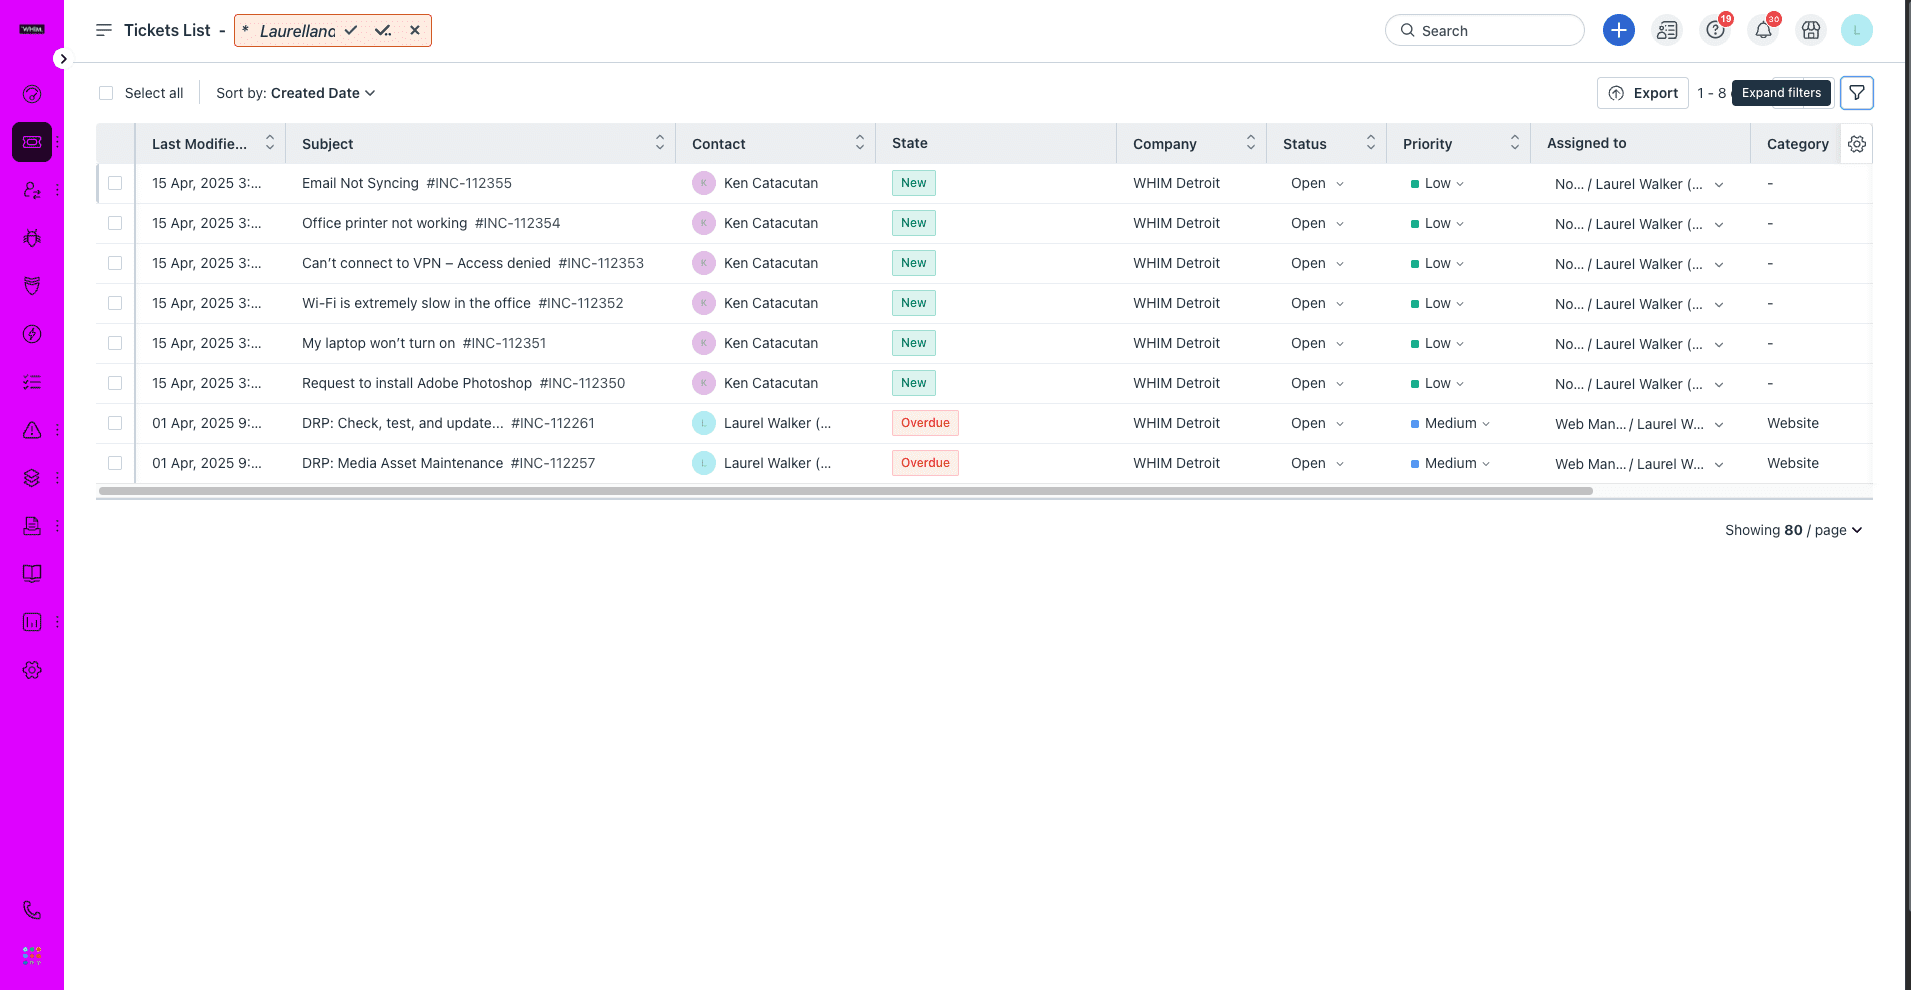Open the colorful apps grid icon

pyautogui.click(x=32, y=956)
